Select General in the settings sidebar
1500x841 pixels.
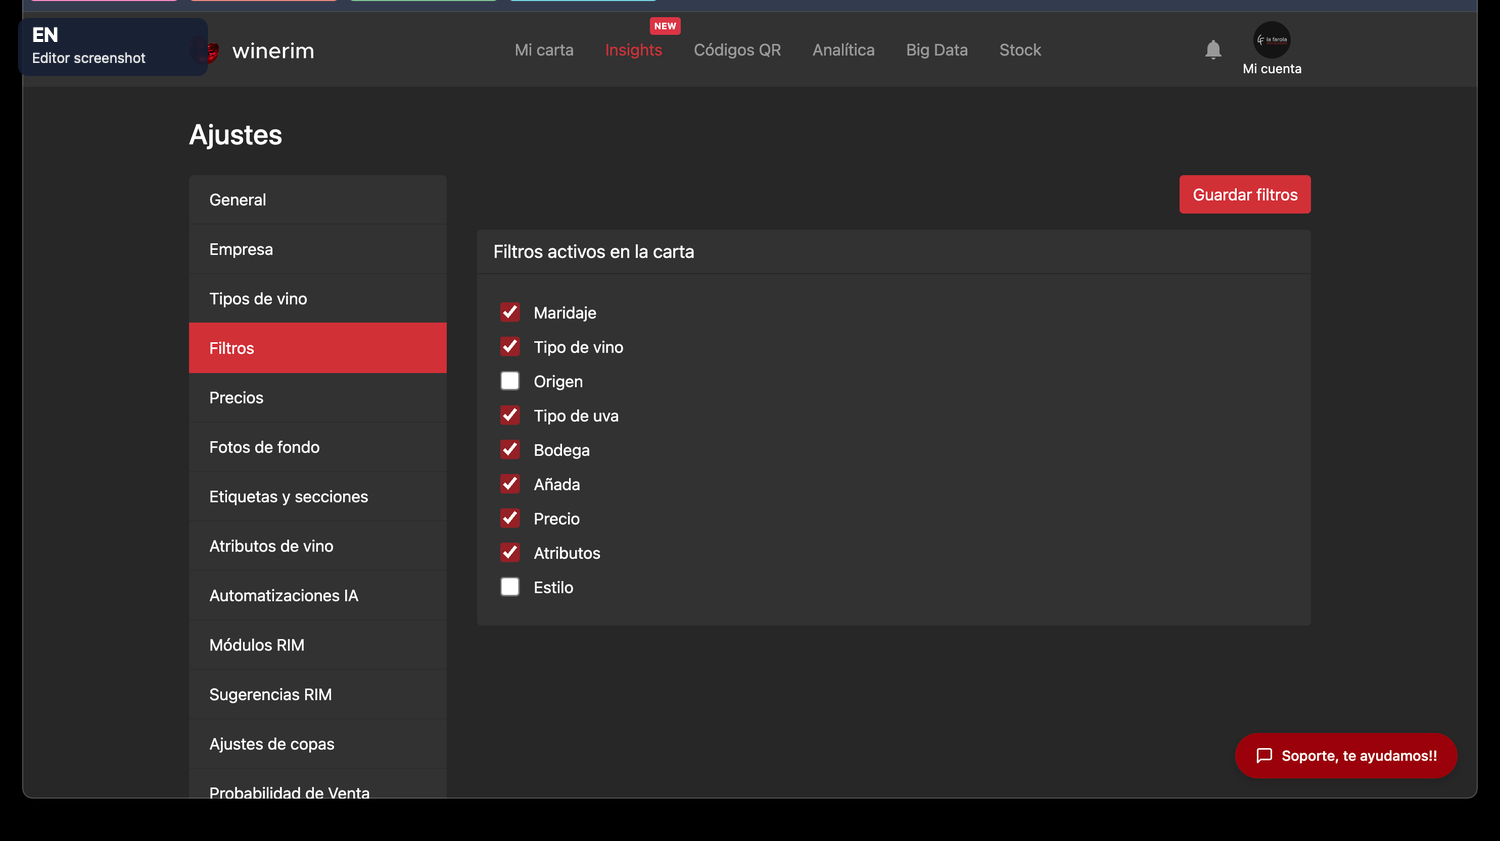(x=318, y=200)
